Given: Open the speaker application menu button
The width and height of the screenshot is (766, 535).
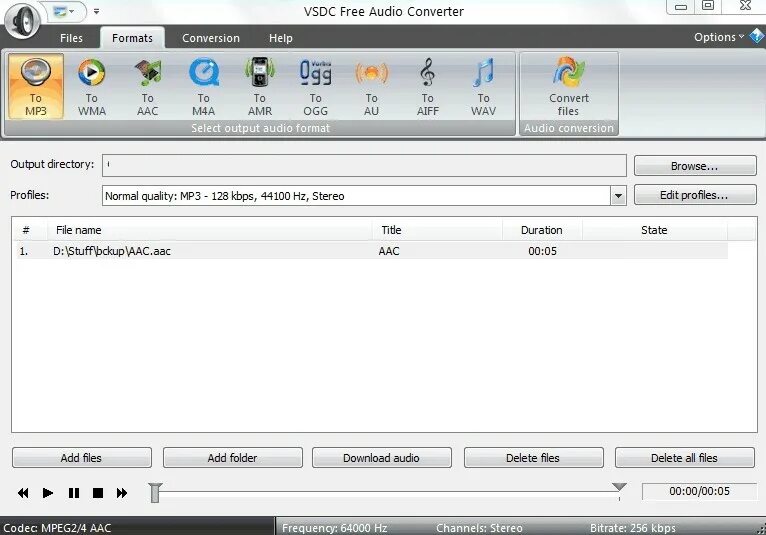Looking at the screenshot, I should coord(22,21).
